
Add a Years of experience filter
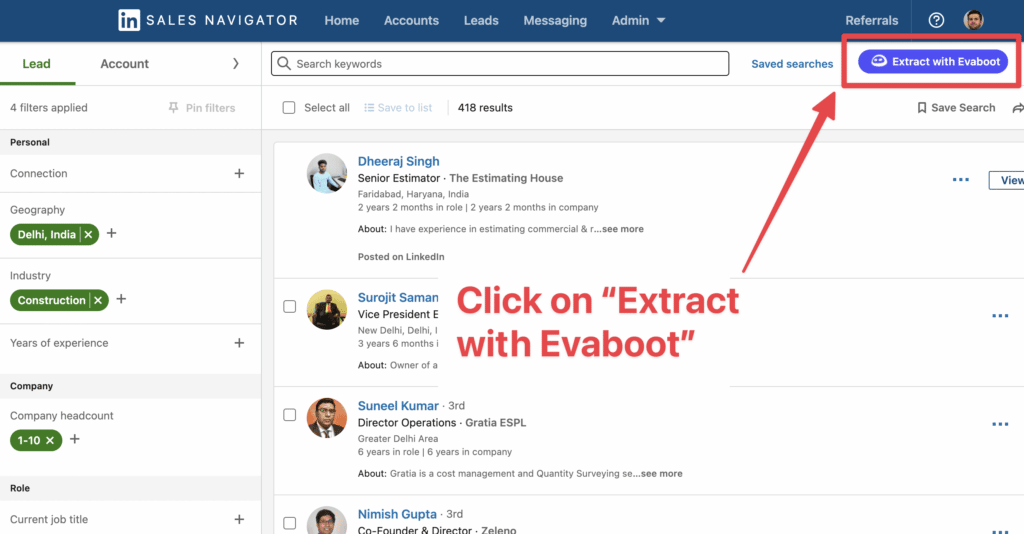tap(239, 343)
